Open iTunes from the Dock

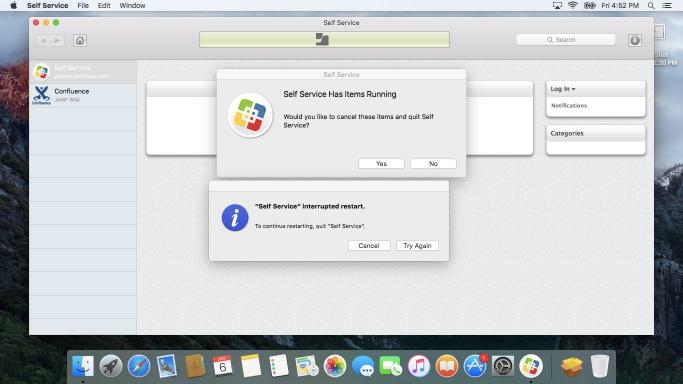point(419,366)
